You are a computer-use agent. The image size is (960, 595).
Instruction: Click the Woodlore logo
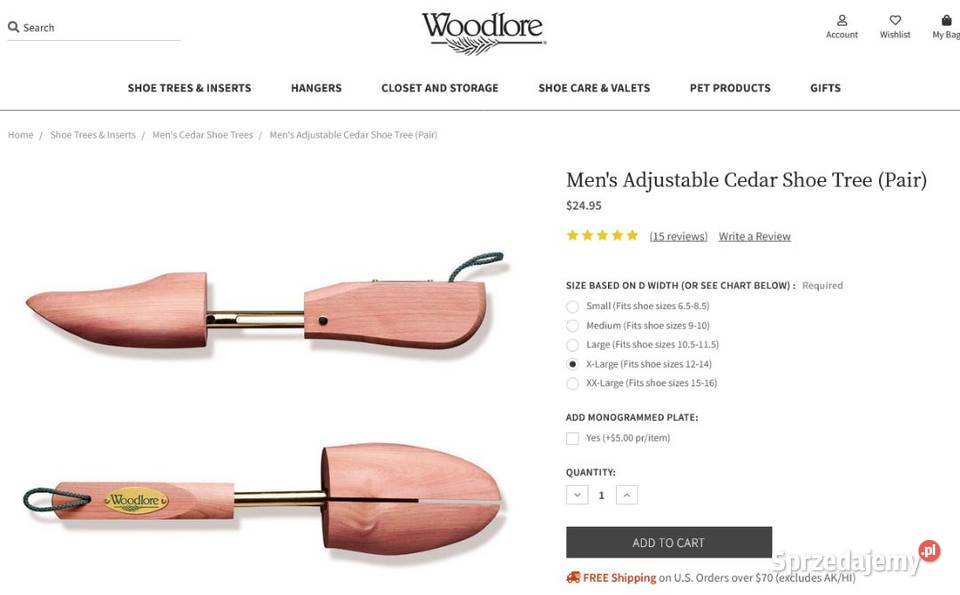tap(483, 31)
